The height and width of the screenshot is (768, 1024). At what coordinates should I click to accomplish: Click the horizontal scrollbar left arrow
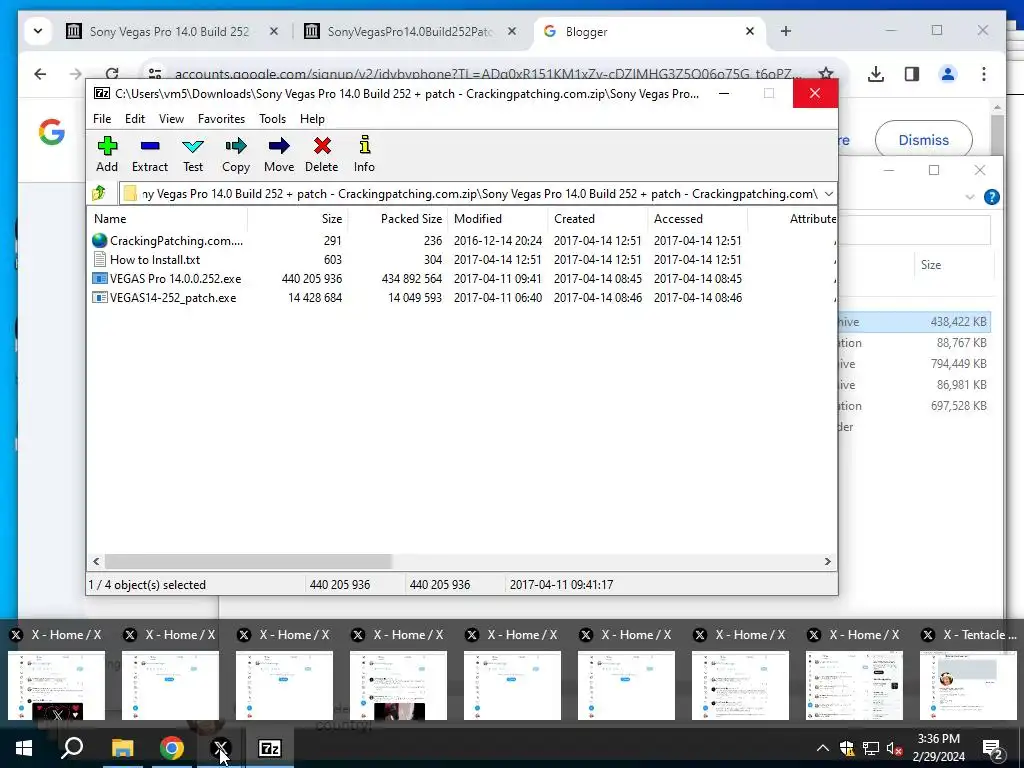click(x=96, y=561)
